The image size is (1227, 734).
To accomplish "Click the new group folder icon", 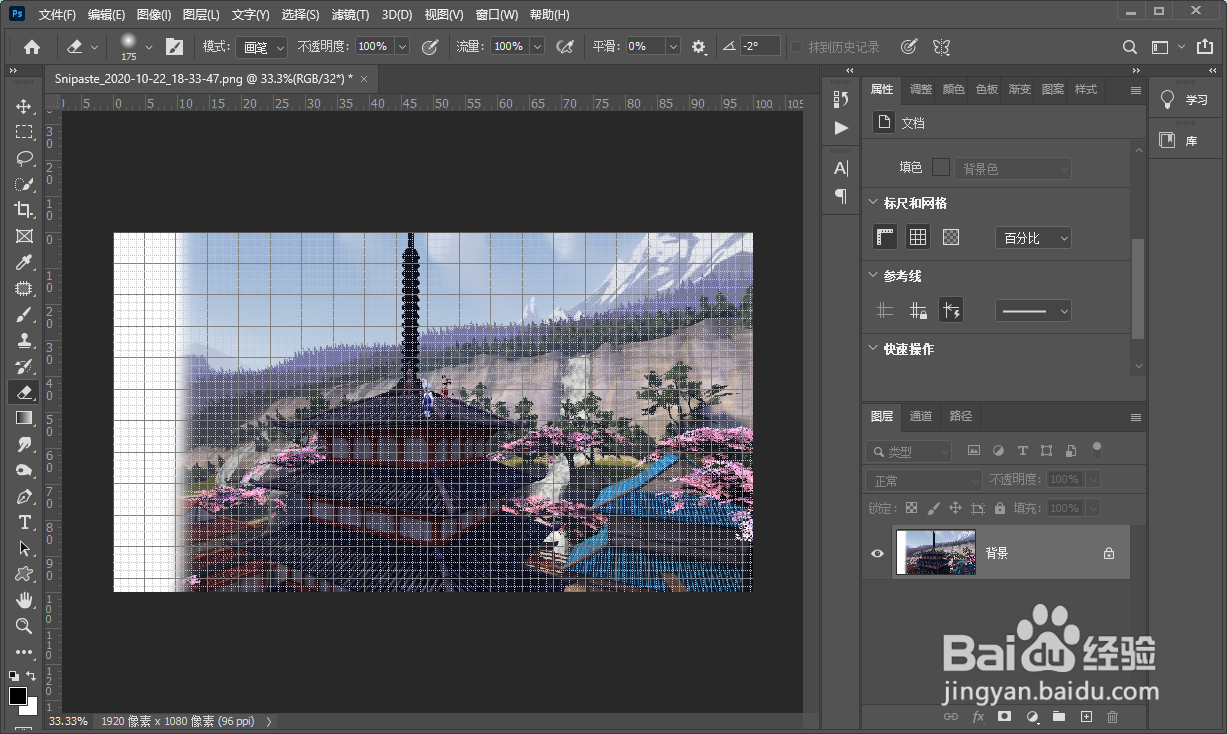I will click(1059, 717).
